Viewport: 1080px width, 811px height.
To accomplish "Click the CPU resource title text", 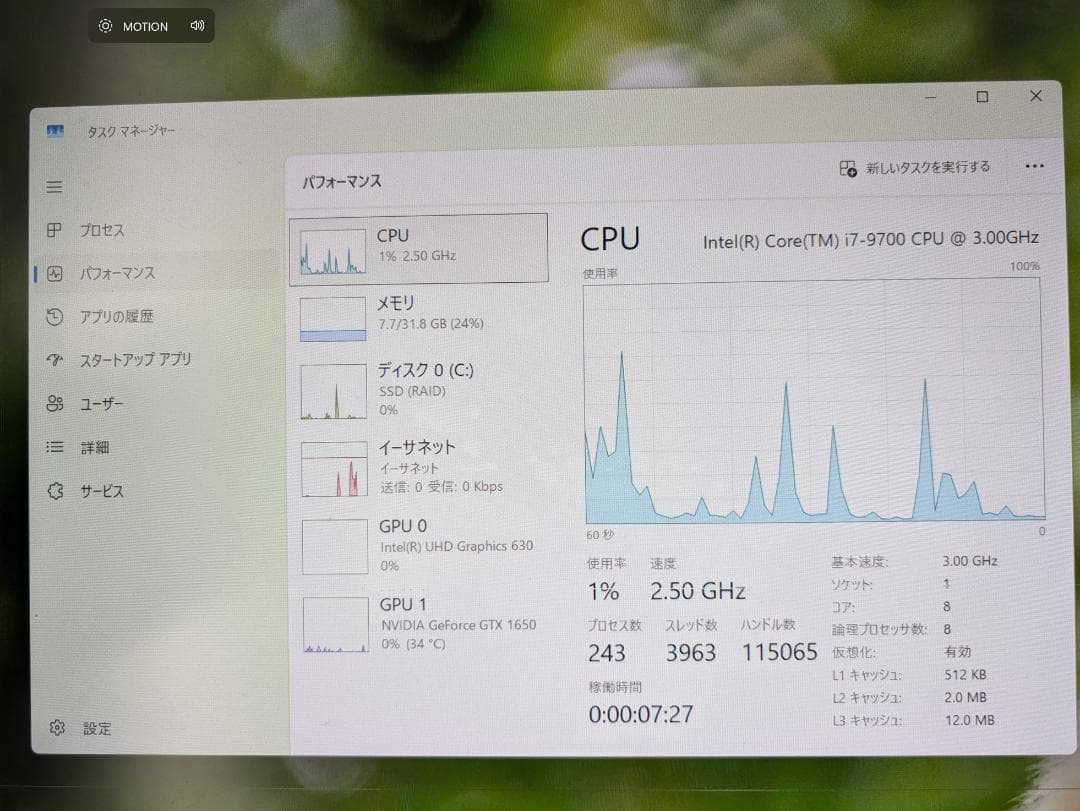I will tap(393, 236).
